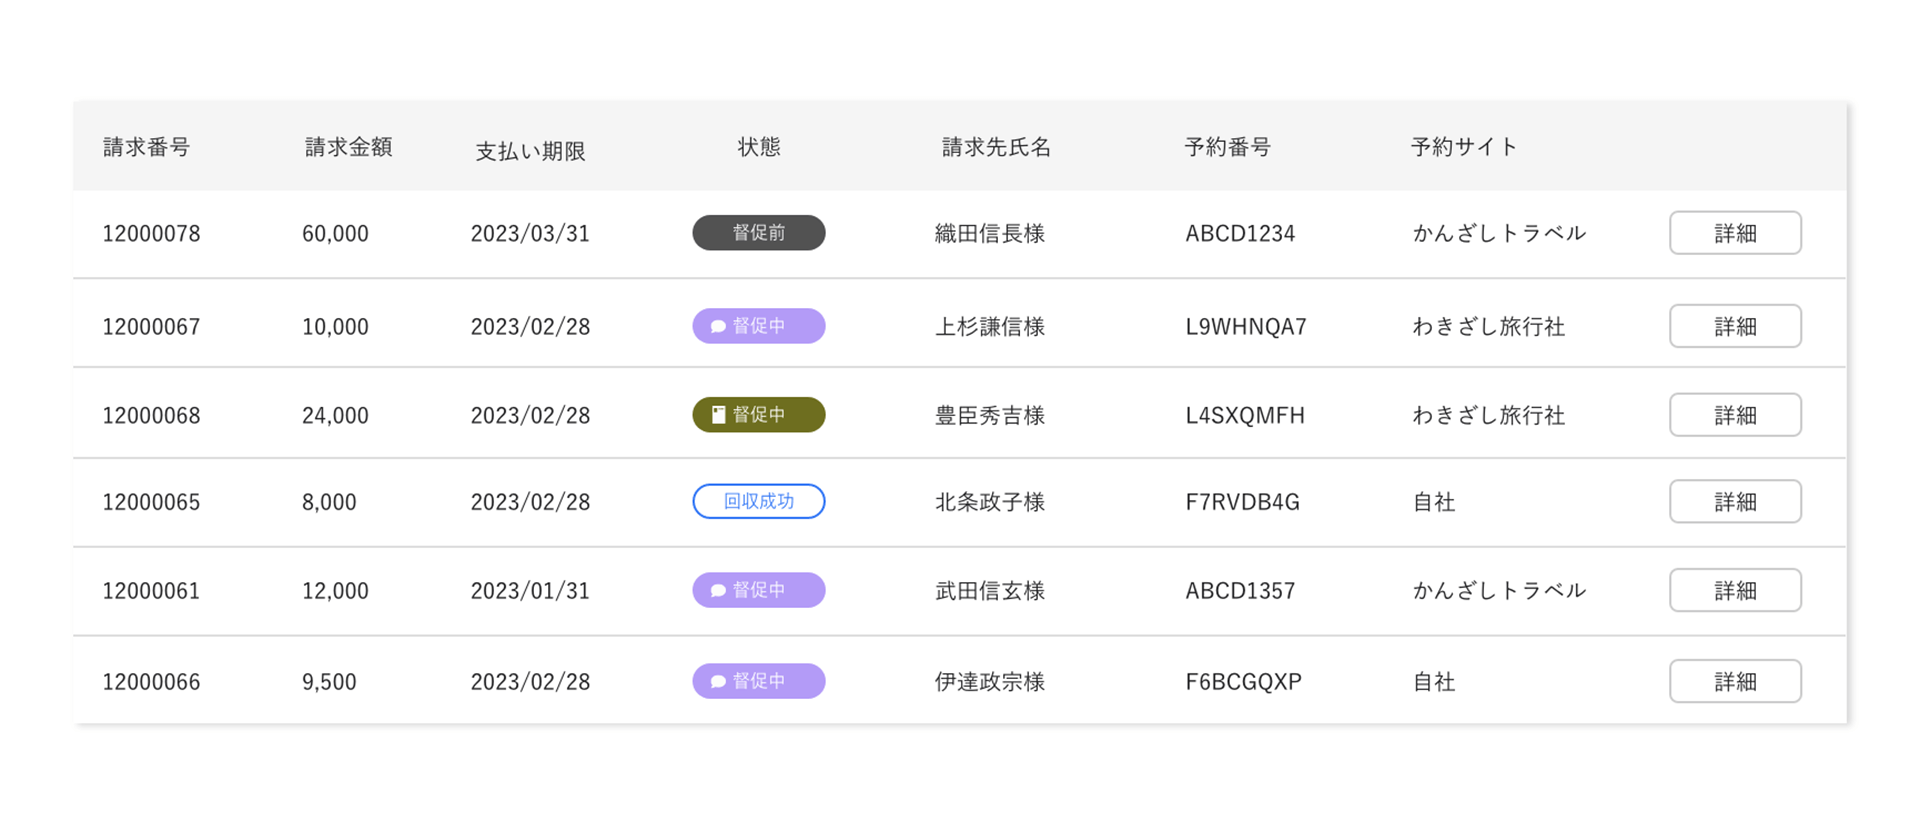1920x826 pixels.
Task: Click the speech bubble icon in 伊達政宗様's status badge
Action: tap(718, 682)
